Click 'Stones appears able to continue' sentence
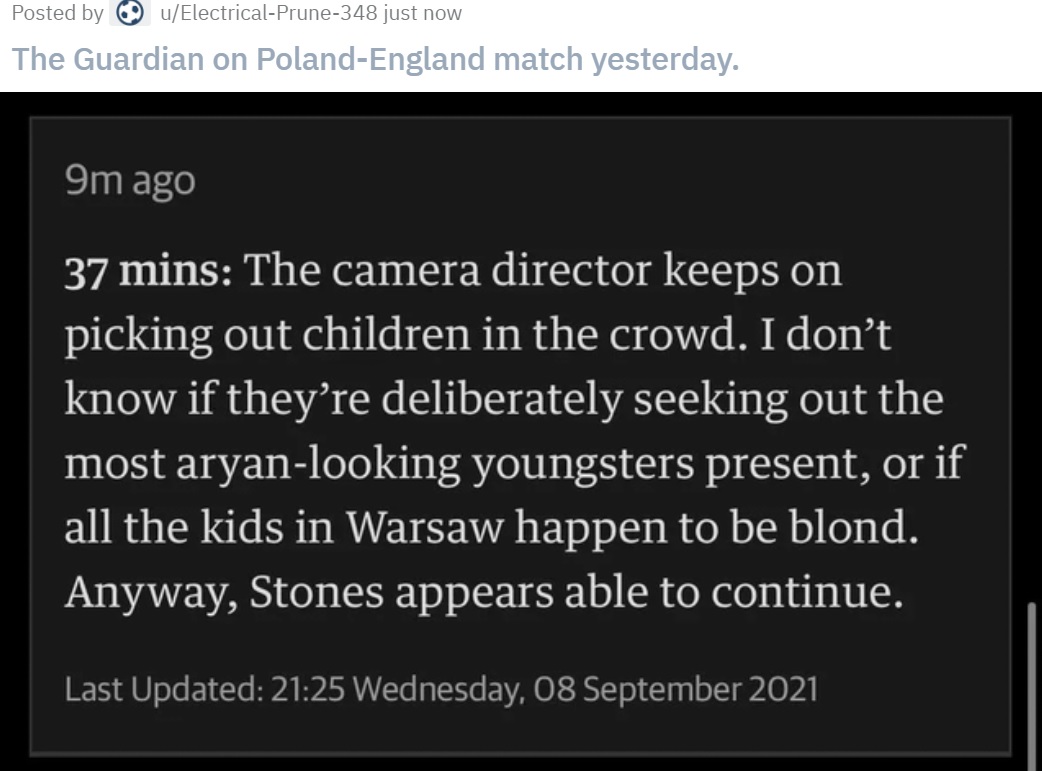This screenshot has width=1042, height=771. pyautogui.click(x=575, y=593)
